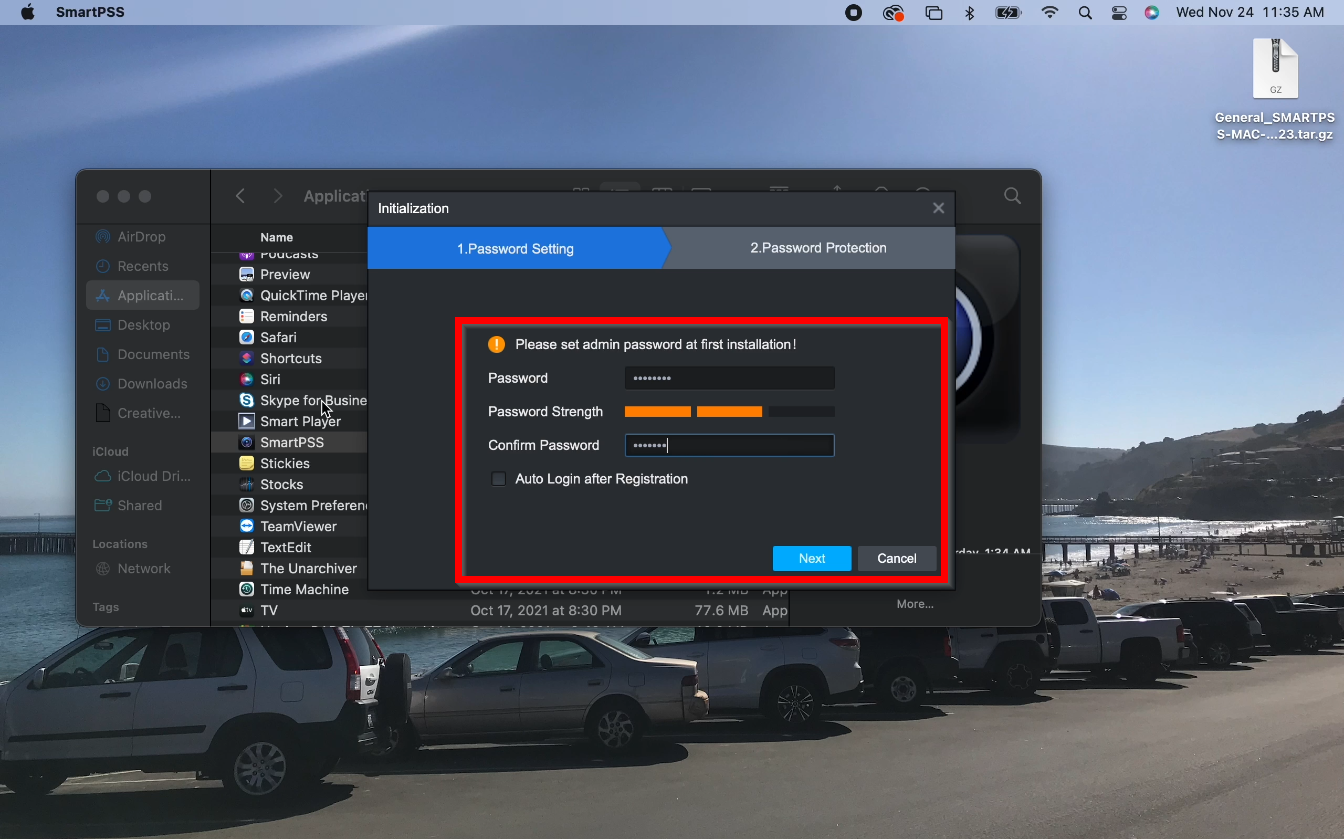
Task: Open Network in the Finder sidebar
Action: pos(142,568)
